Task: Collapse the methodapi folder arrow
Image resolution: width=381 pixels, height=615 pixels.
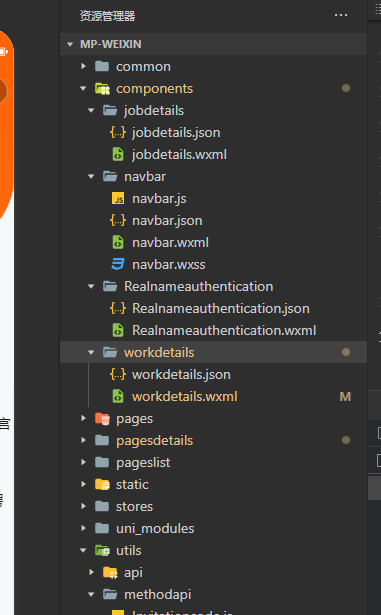Action: [x=91, y=595]
